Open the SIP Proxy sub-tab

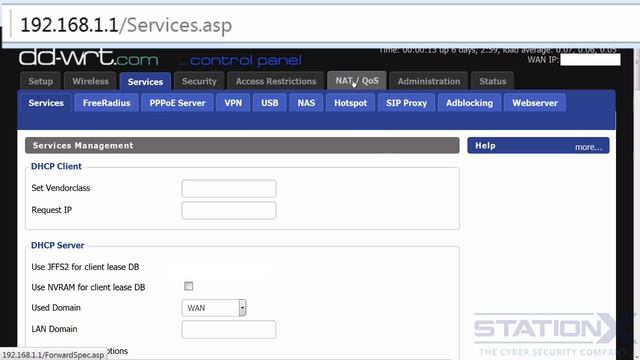(406, 103)
